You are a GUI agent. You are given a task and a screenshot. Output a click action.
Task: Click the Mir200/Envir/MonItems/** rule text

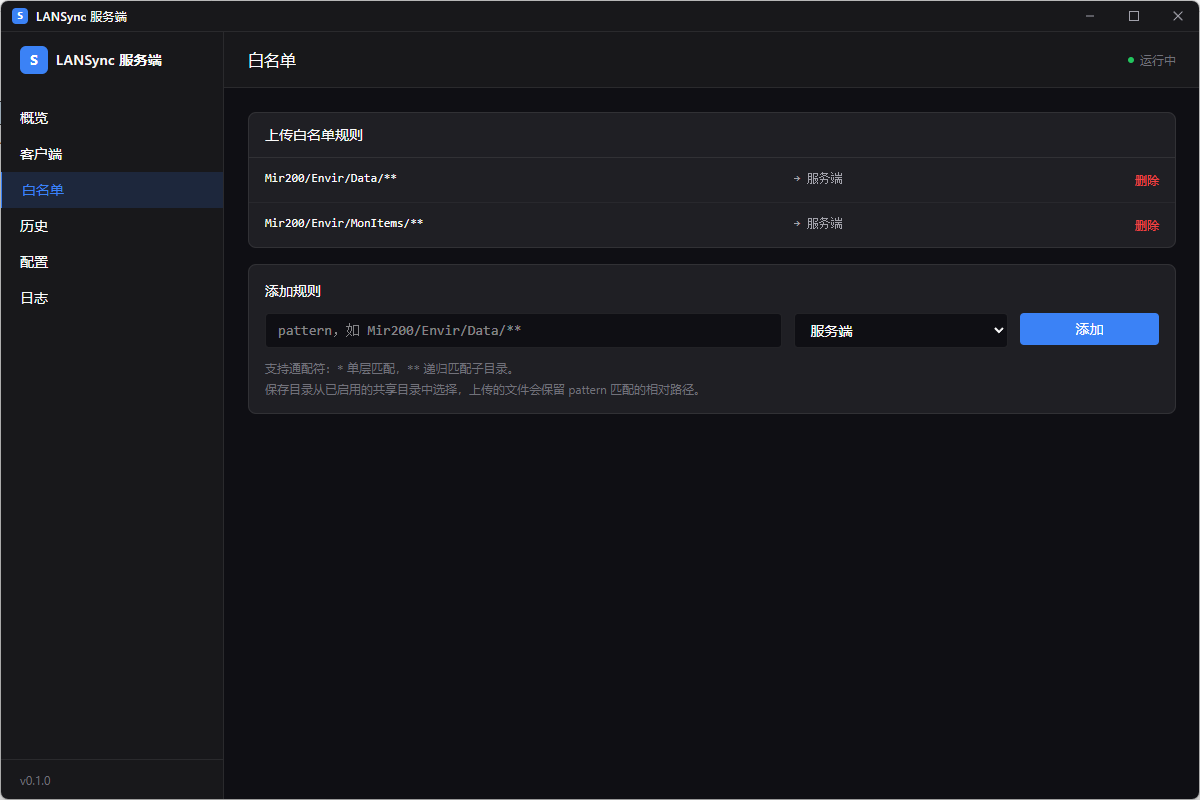pos(344,223)
